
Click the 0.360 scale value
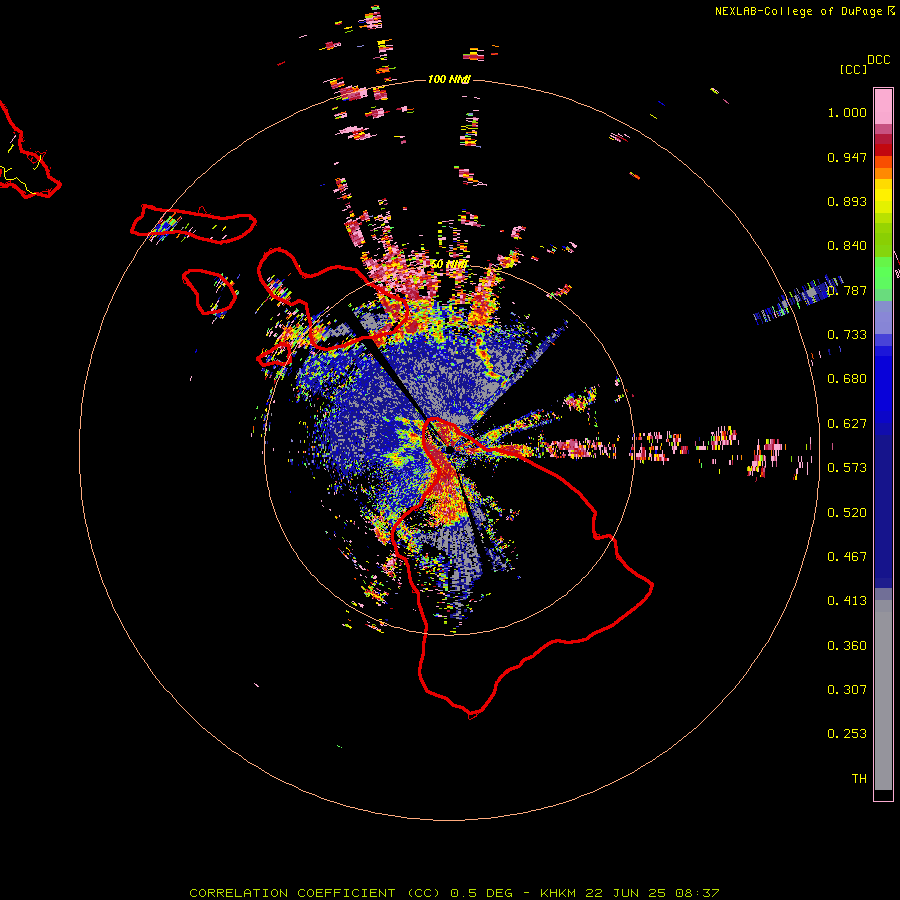pyautogui.click(x=847, y=646)
